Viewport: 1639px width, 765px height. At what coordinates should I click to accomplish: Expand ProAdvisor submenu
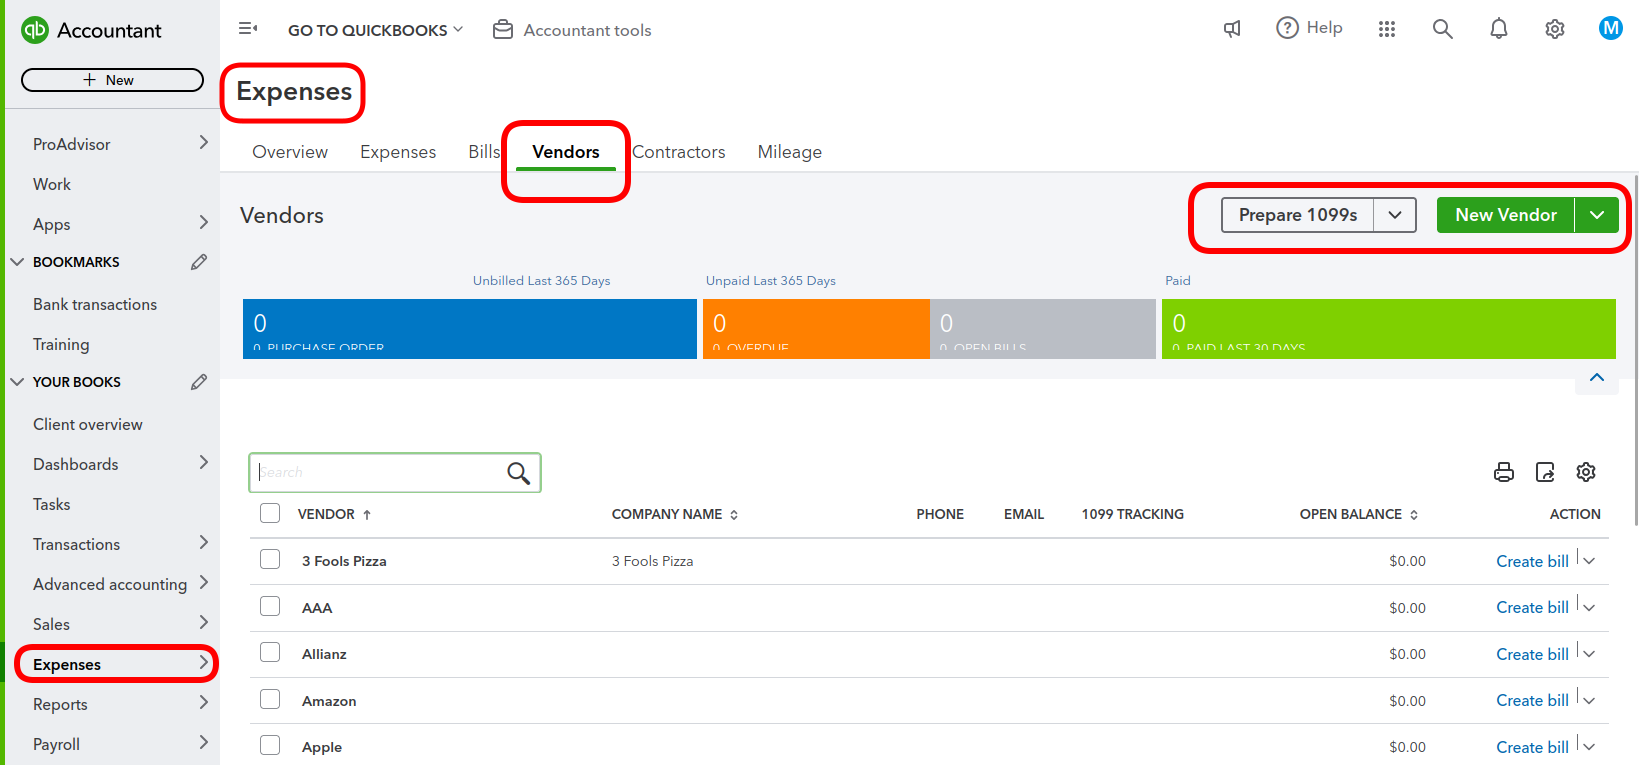pos(203,143)
